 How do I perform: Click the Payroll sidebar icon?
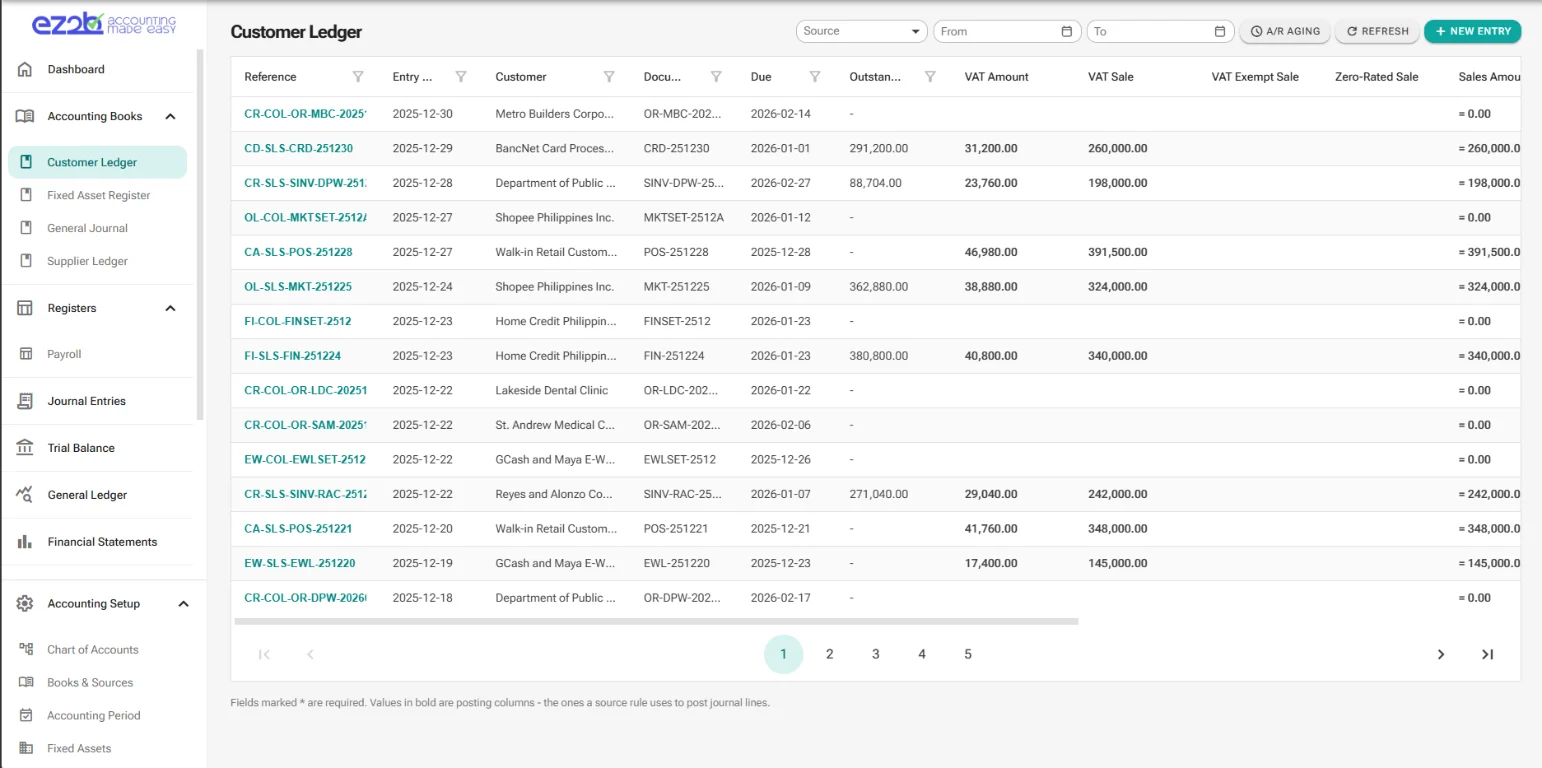click(27, 354)
